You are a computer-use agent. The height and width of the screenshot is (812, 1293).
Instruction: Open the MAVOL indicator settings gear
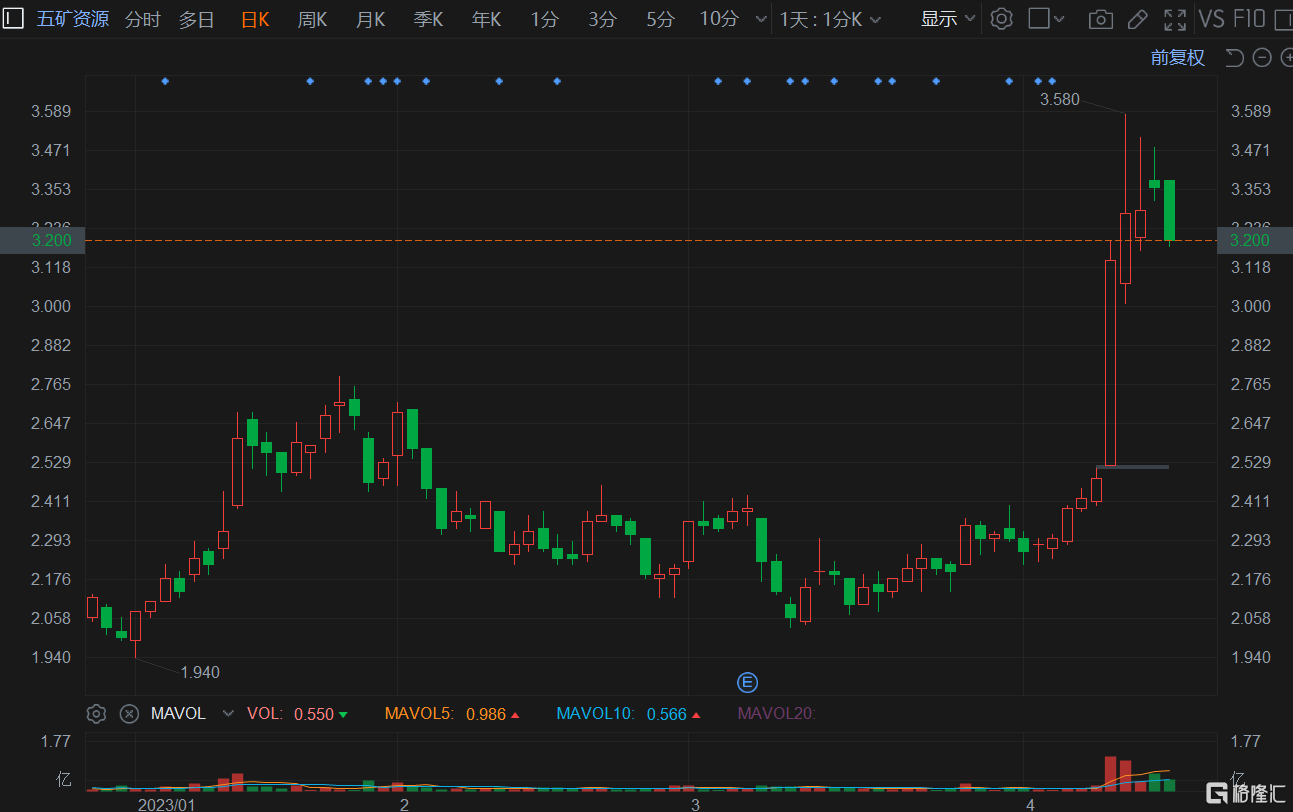click(x=96, y=713)
